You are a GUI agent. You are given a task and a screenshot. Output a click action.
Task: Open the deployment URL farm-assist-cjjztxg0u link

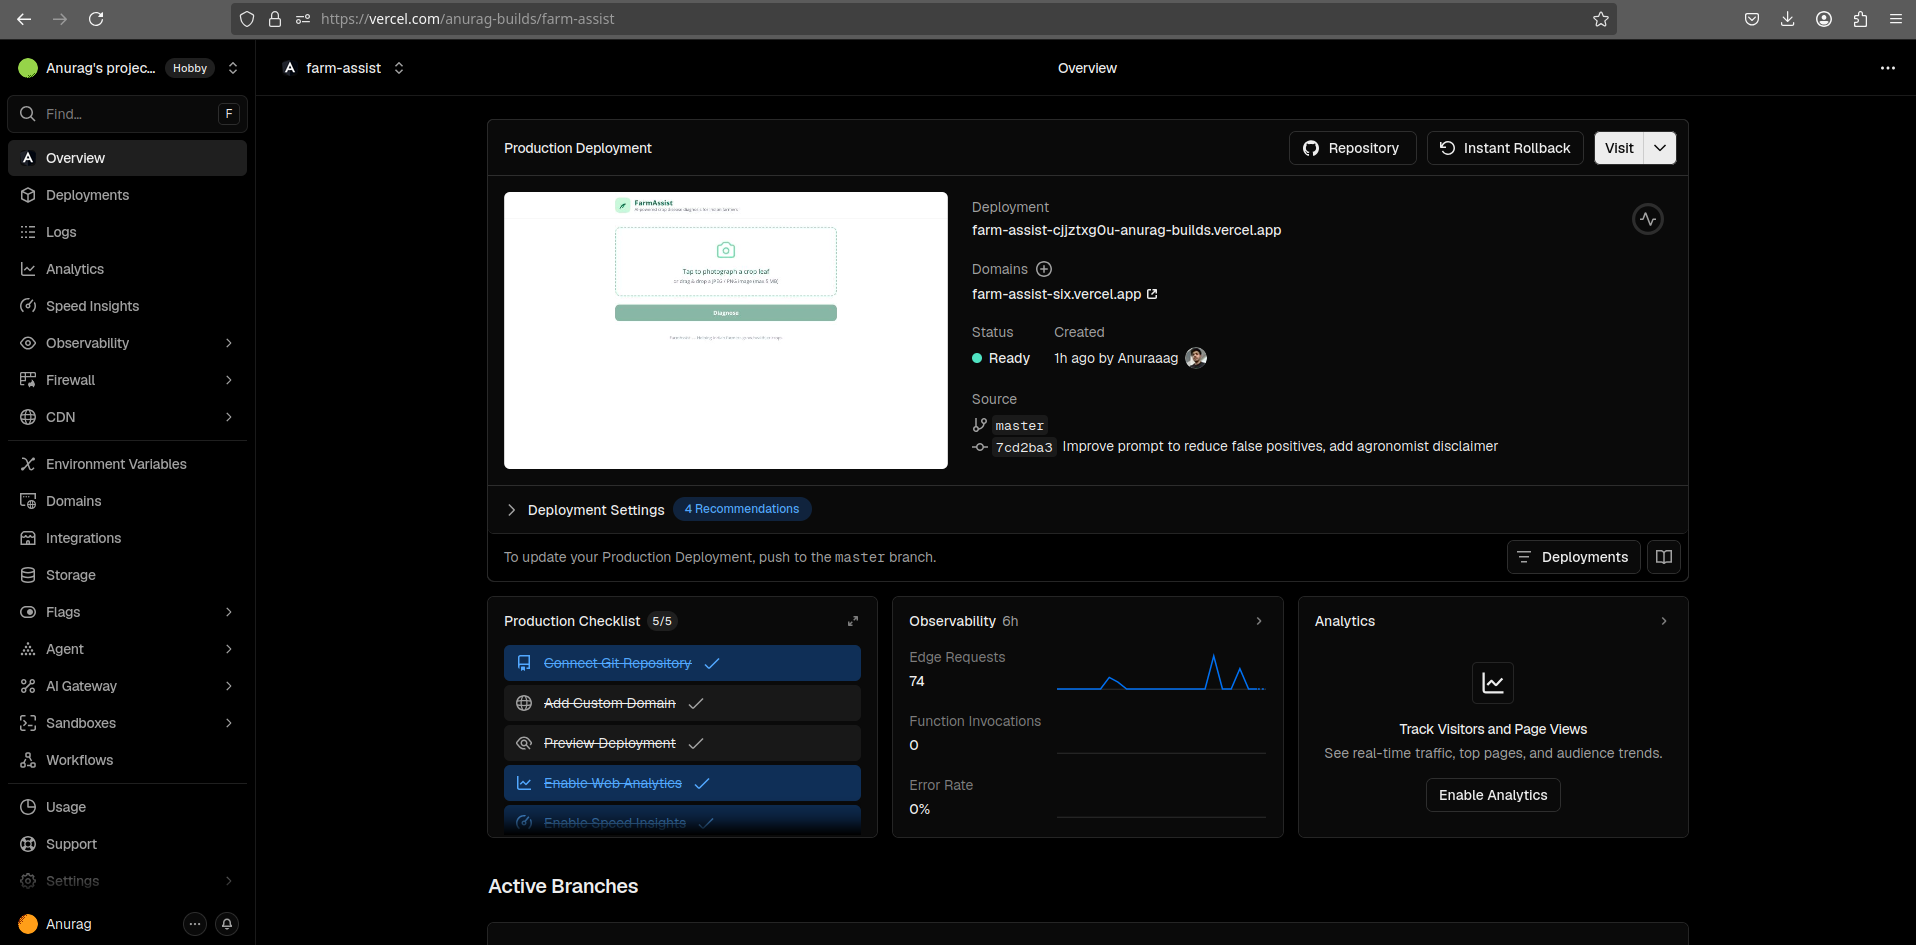tap(1126, 230)
